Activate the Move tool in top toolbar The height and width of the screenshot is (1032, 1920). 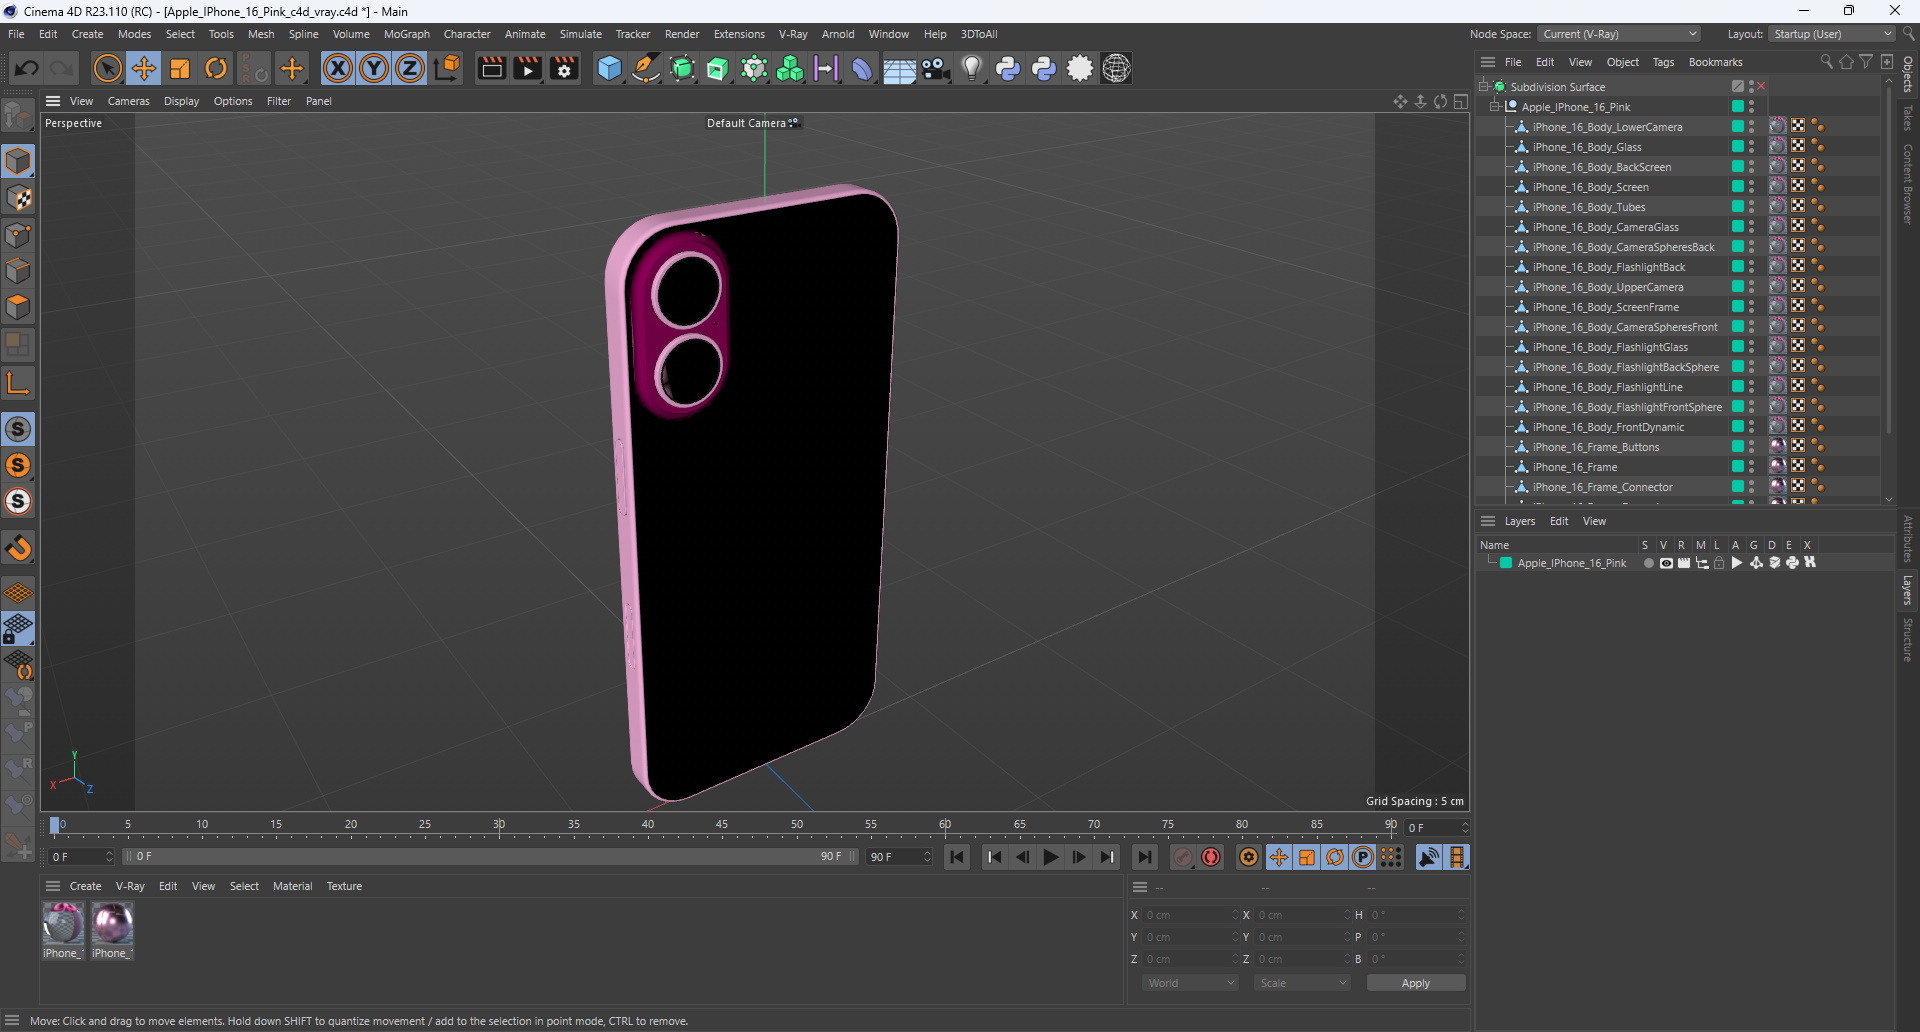coord(144,68)
